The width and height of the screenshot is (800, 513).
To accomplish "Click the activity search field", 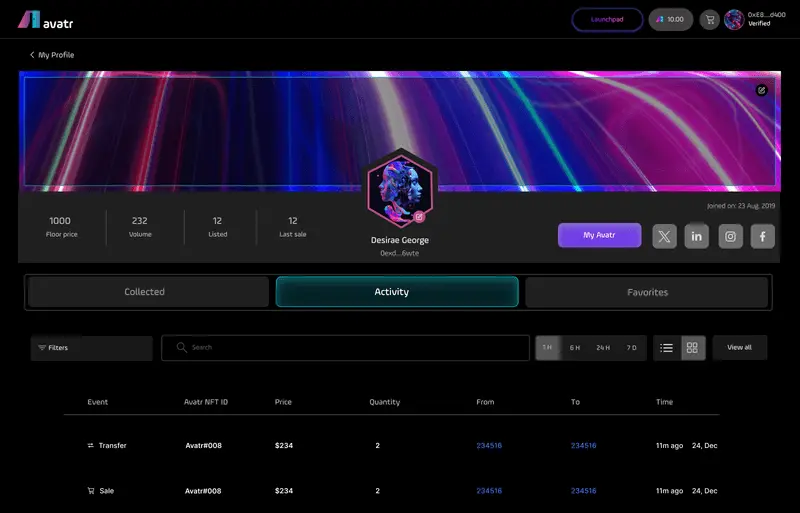I will tap(345, 348).
